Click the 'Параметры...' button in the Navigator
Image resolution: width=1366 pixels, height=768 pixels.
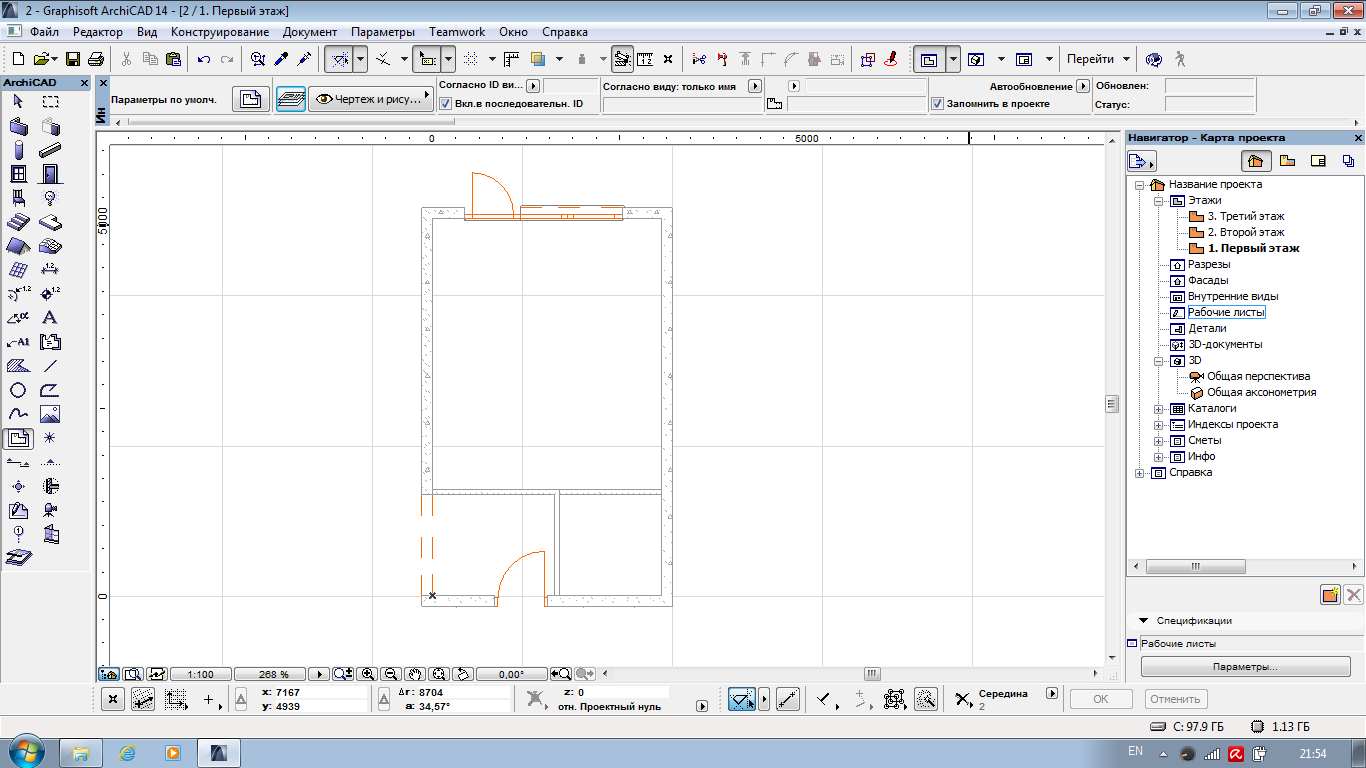(1245, 667)
